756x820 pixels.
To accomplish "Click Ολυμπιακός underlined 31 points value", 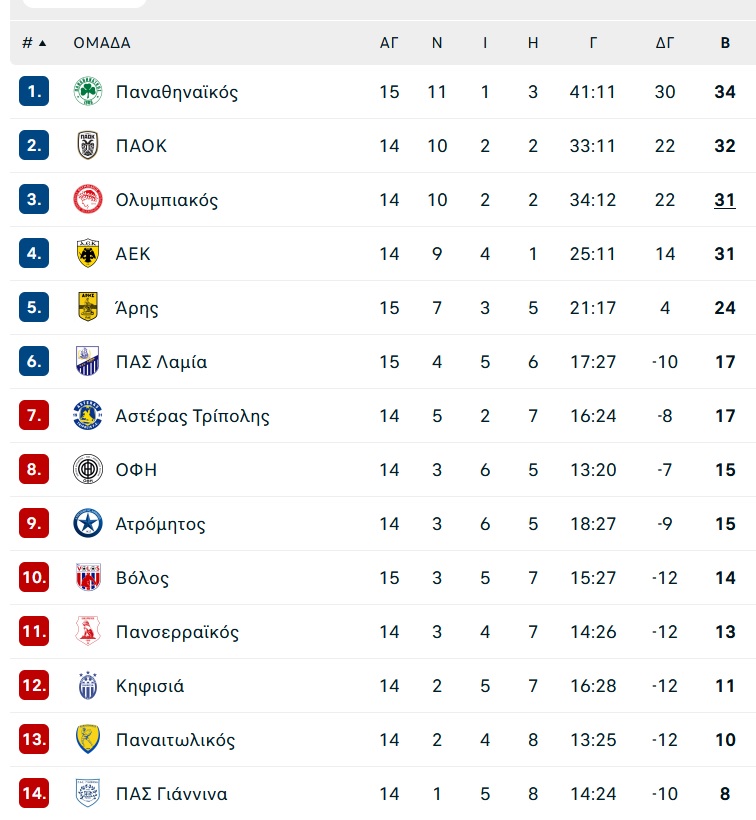I will [725, 200].
